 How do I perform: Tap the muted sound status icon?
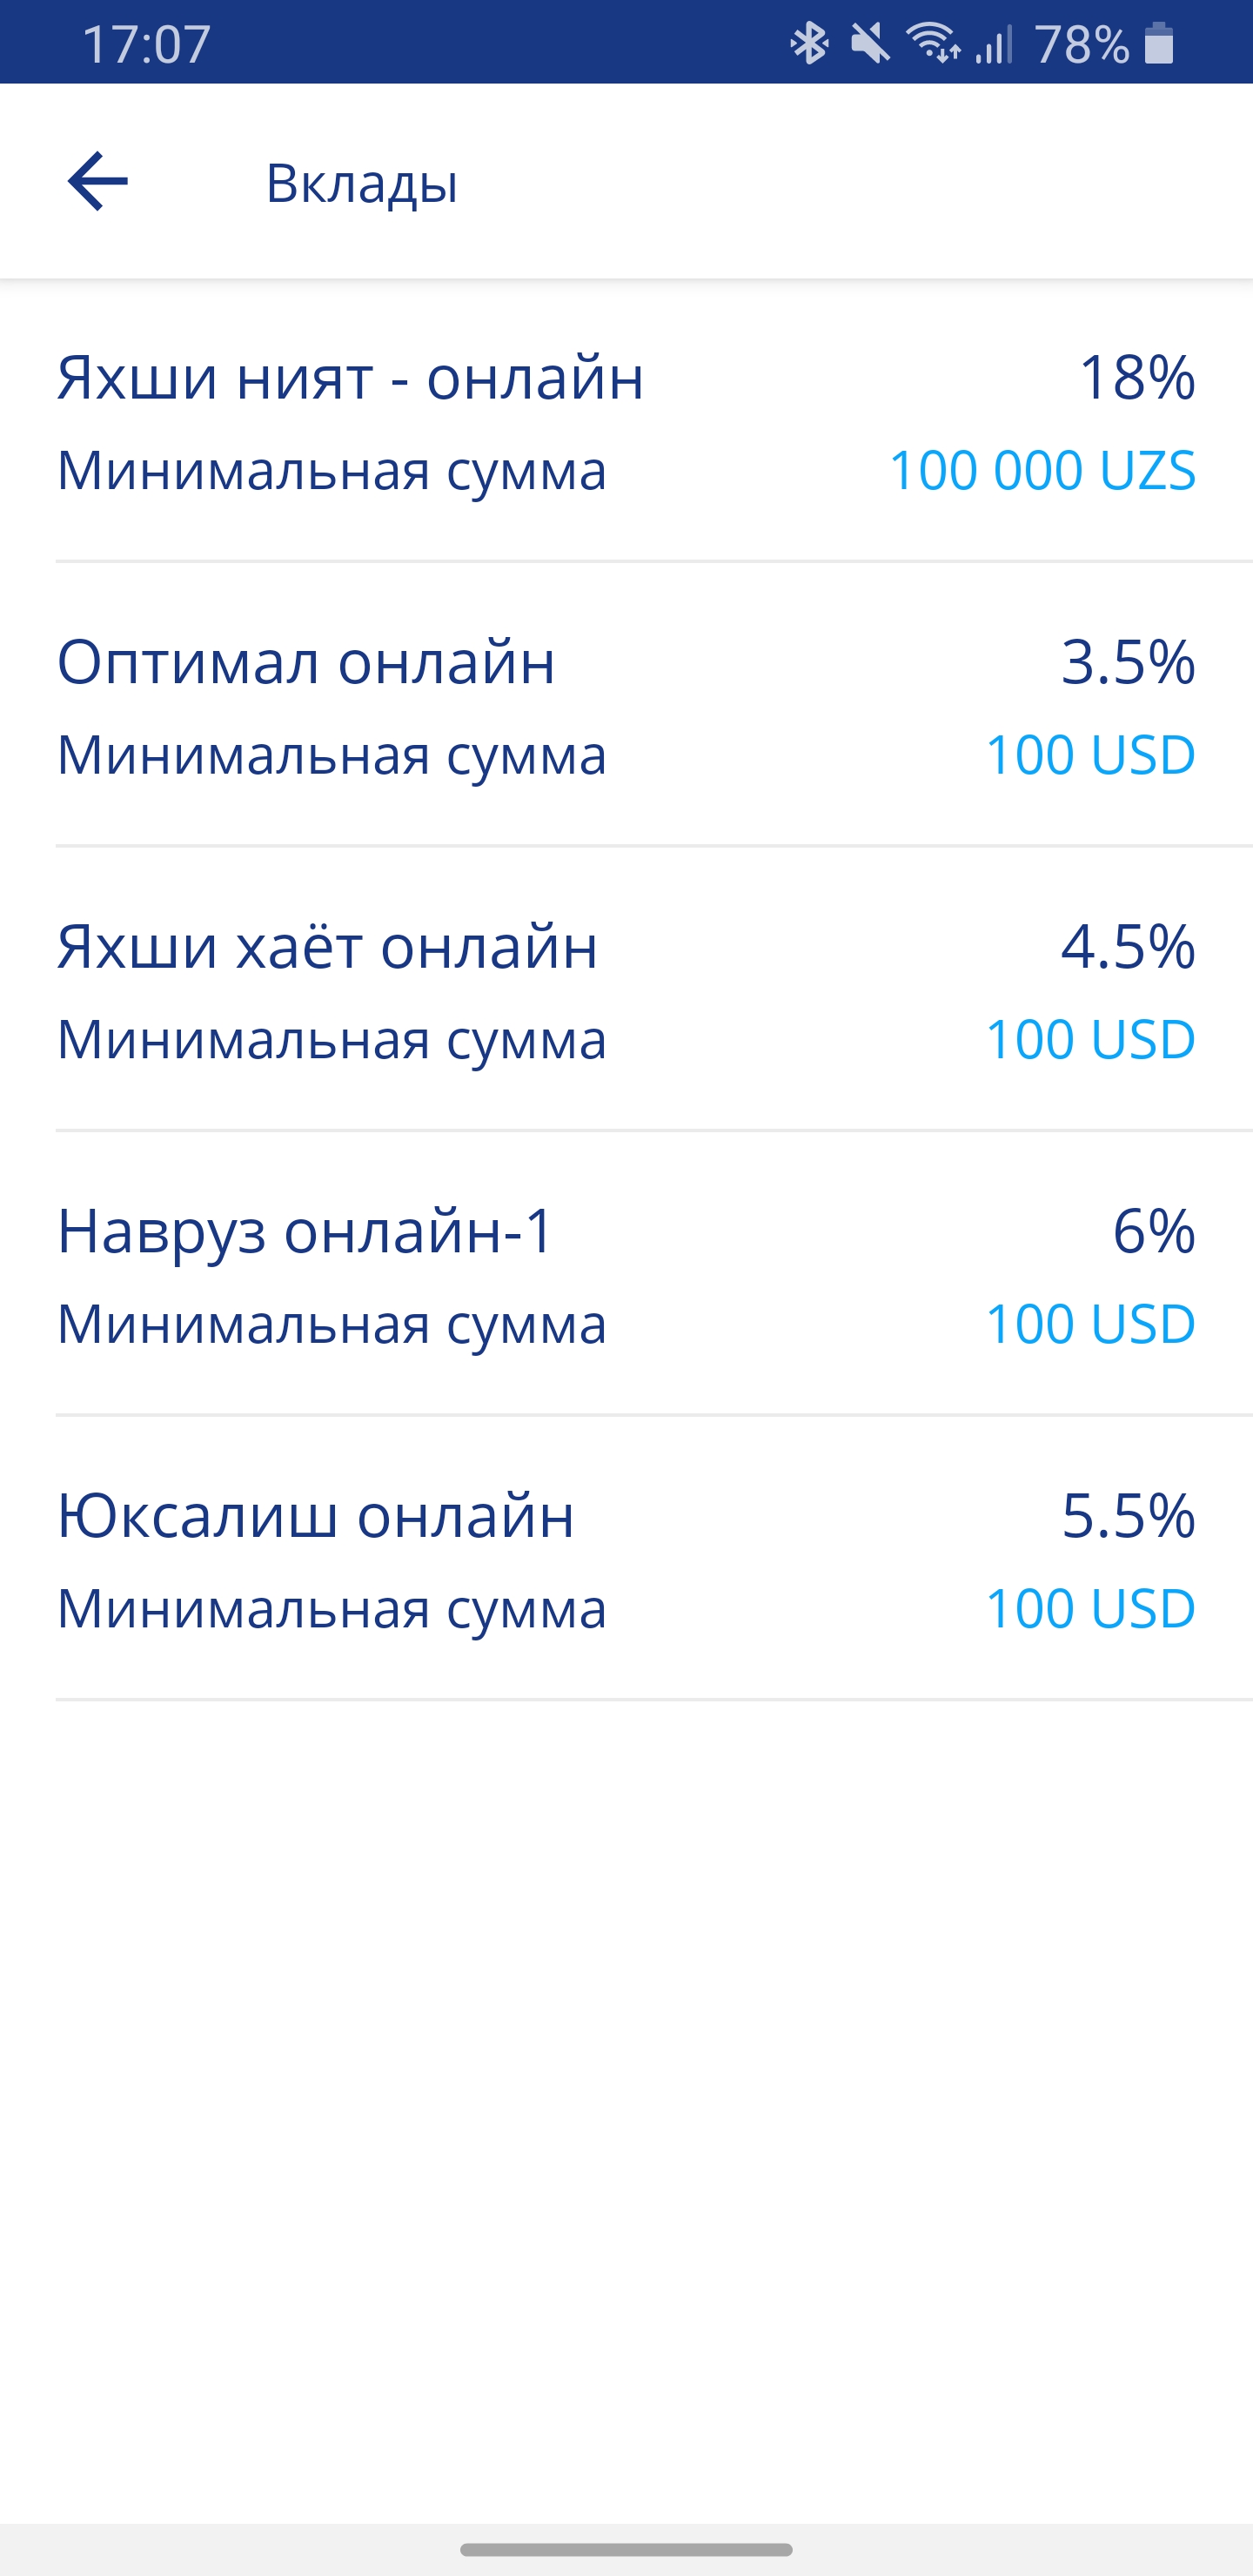click(x=870, y=43)
